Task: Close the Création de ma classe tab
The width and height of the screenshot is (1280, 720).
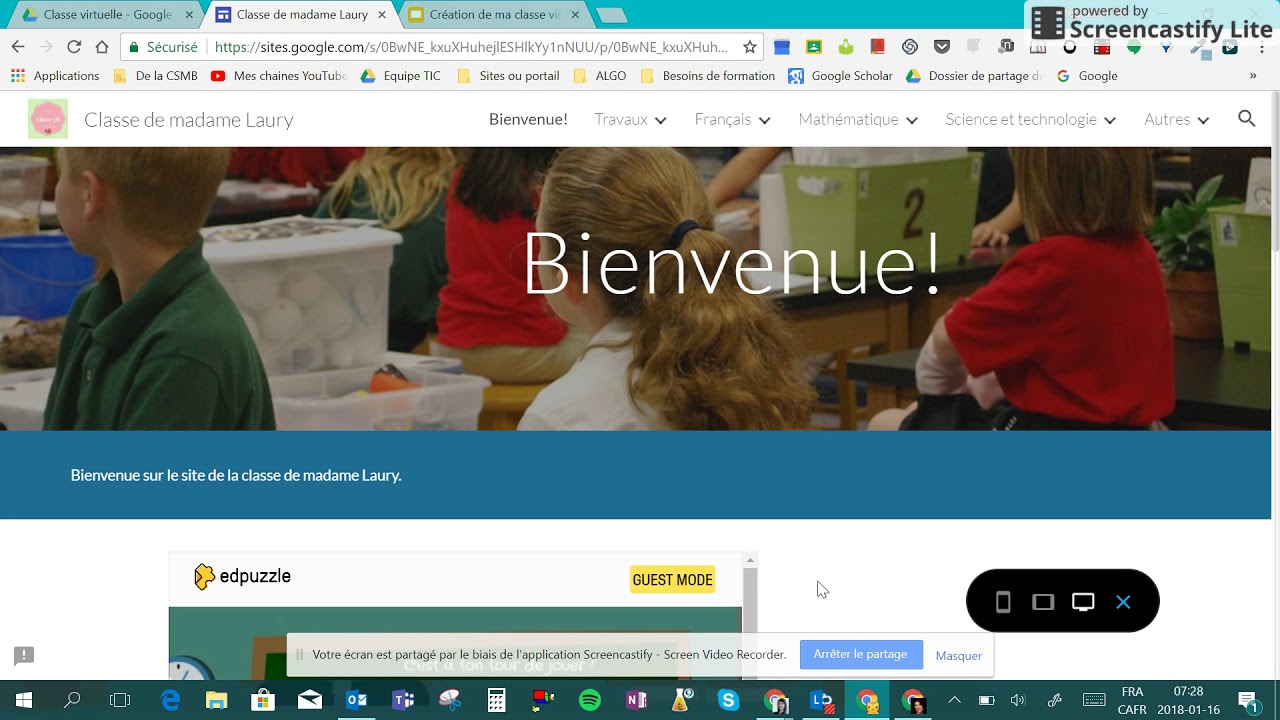Action: [575, 15]
